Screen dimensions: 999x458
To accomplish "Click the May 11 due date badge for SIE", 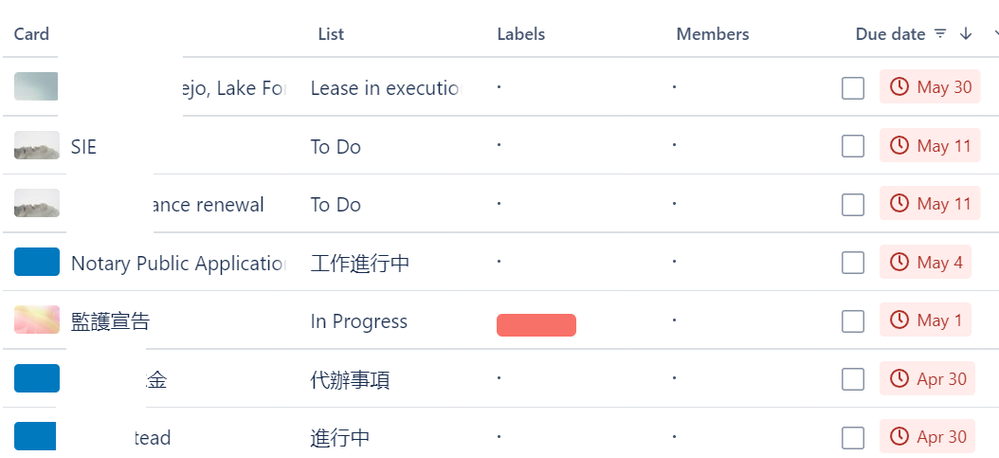I will (x=930, y=145).
